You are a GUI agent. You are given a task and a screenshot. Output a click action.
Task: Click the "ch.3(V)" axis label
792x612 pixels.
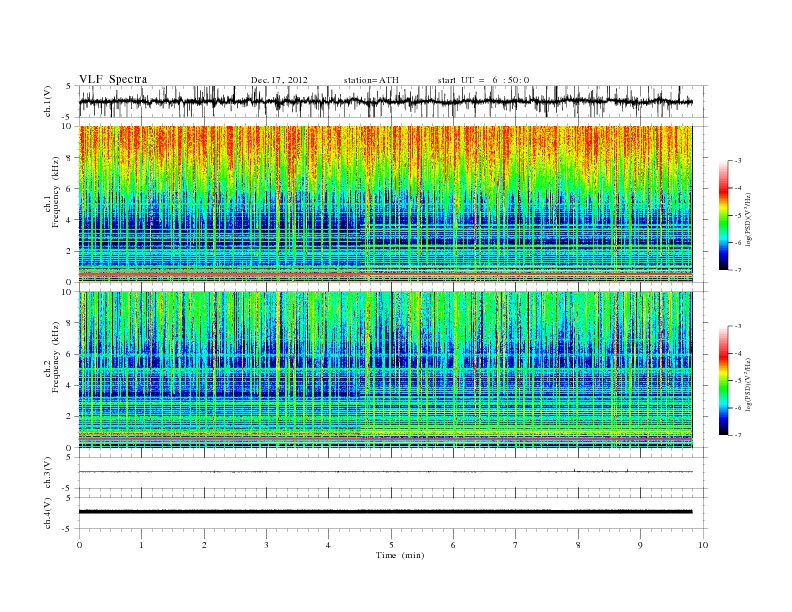pyautogui.click(x=48, y=473)
